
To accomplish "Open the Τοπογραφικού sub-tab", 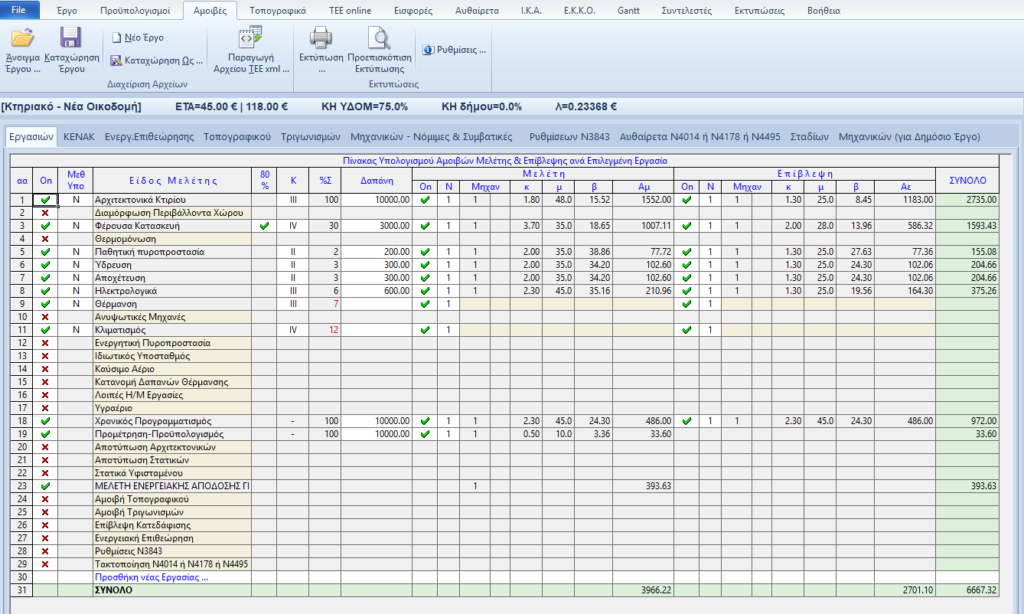I will 237,136.
